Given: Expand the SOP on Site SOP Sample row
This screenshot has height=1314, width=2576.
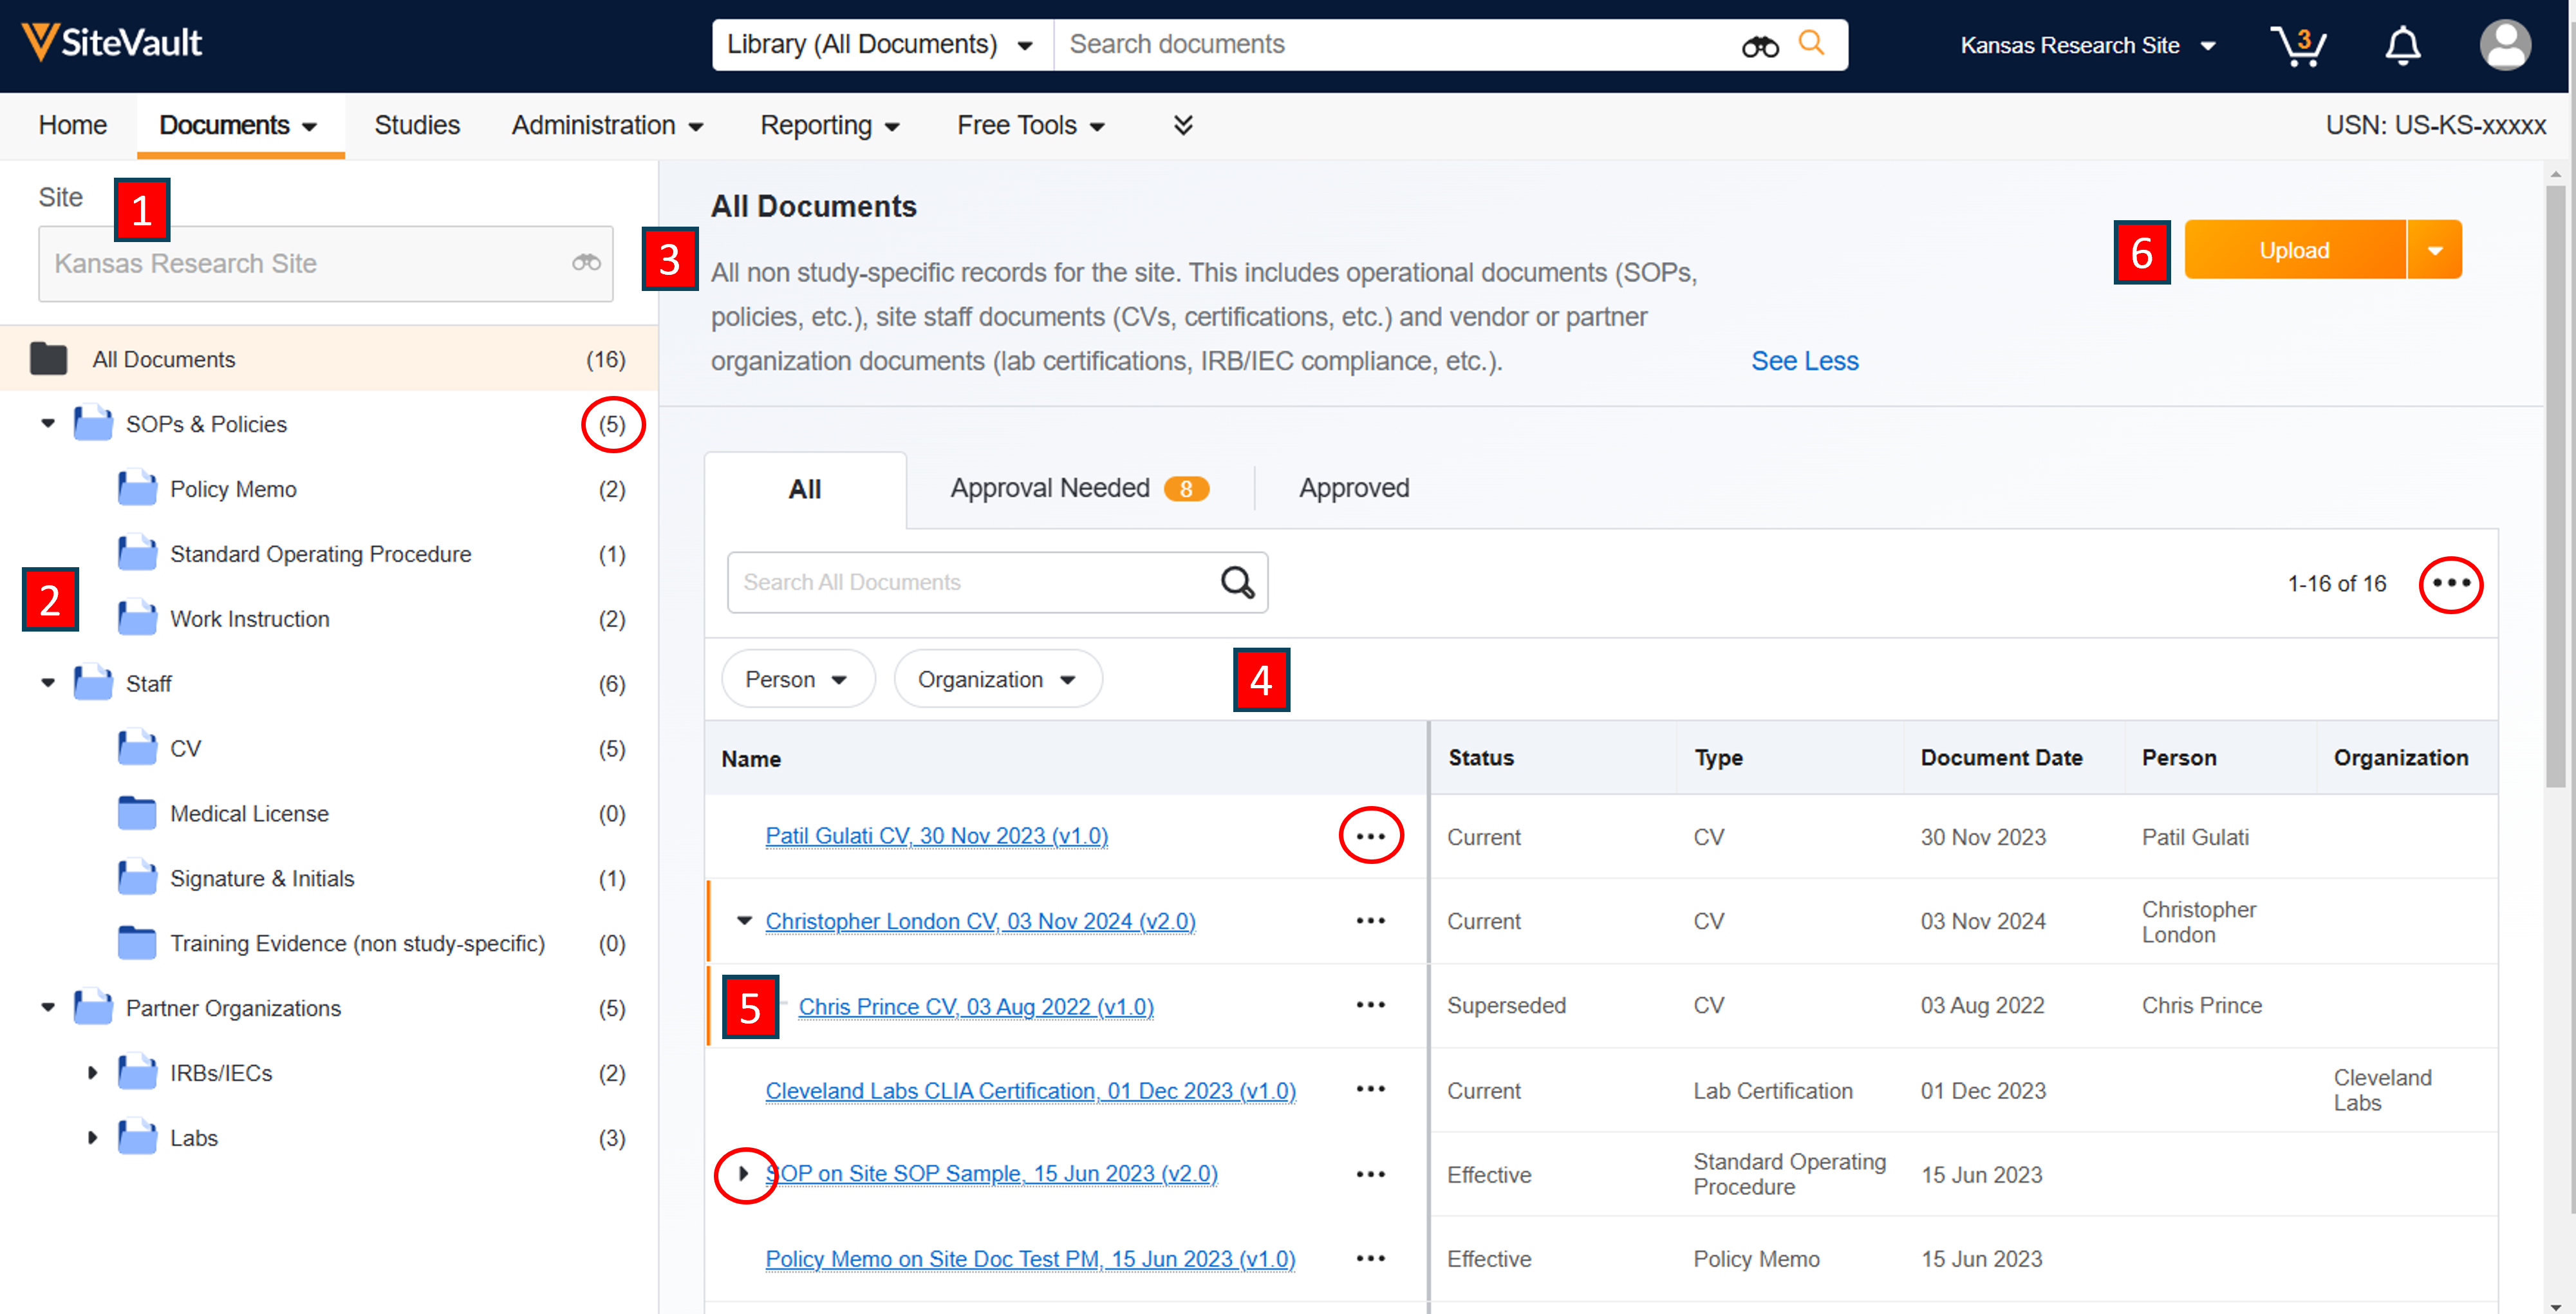Looking at the screenshot, I should 743,1173.
